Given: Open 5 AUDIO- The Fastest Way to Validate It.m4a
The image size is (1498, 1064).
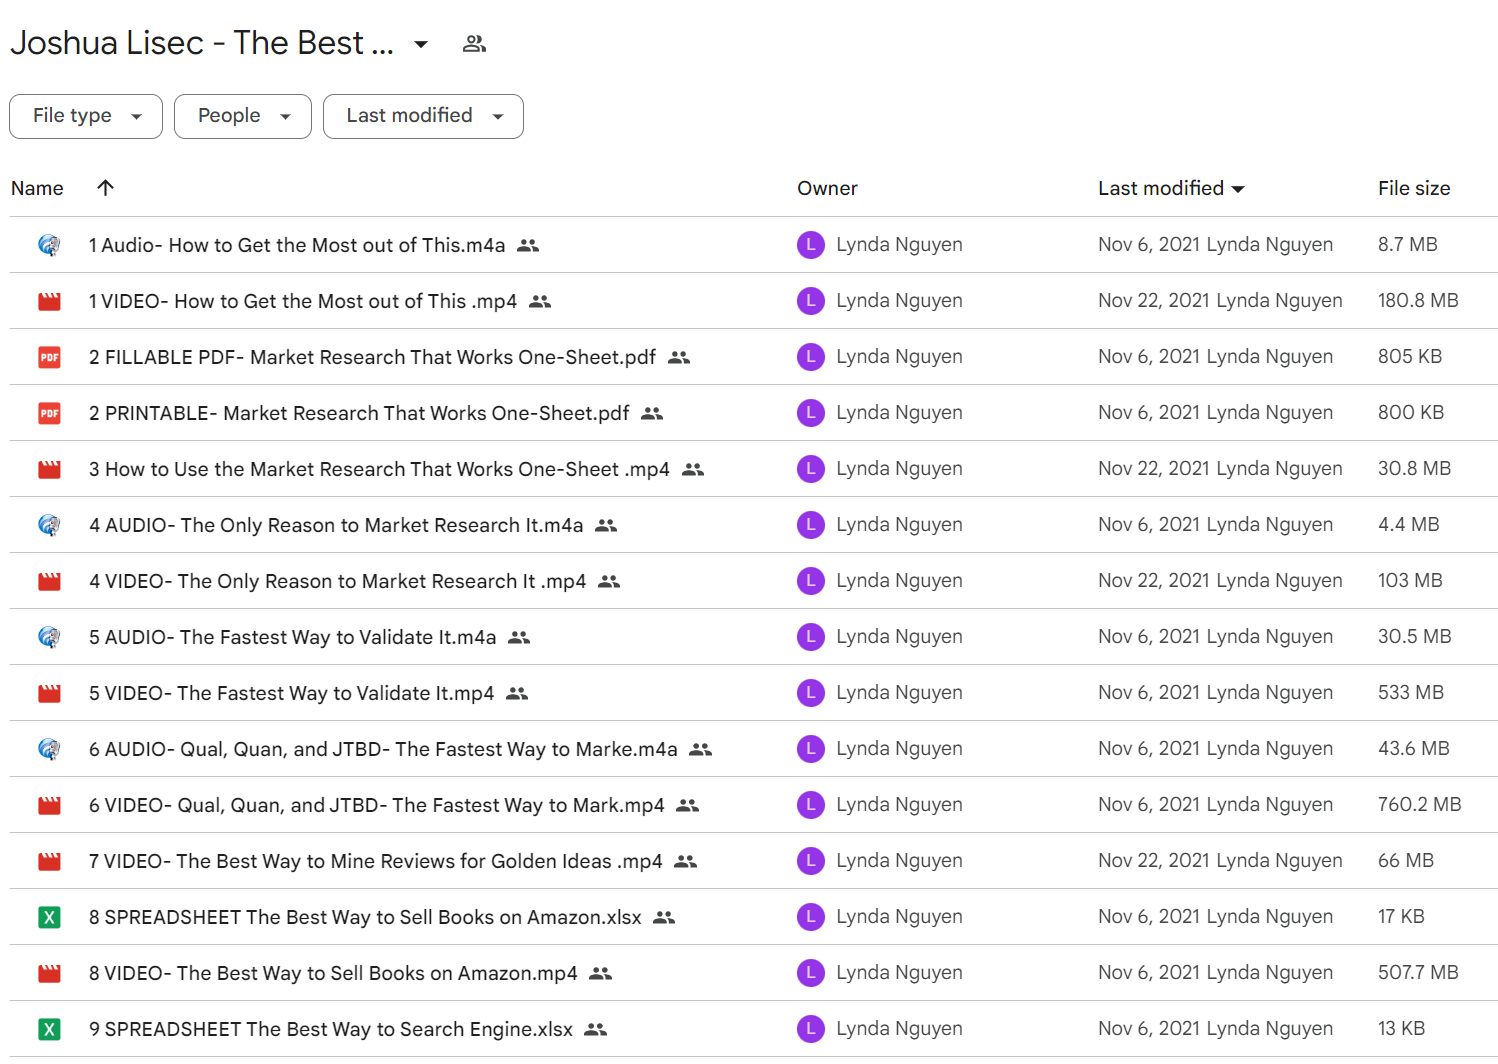Looking at the screenshot, I should click(x=292, y=637).
